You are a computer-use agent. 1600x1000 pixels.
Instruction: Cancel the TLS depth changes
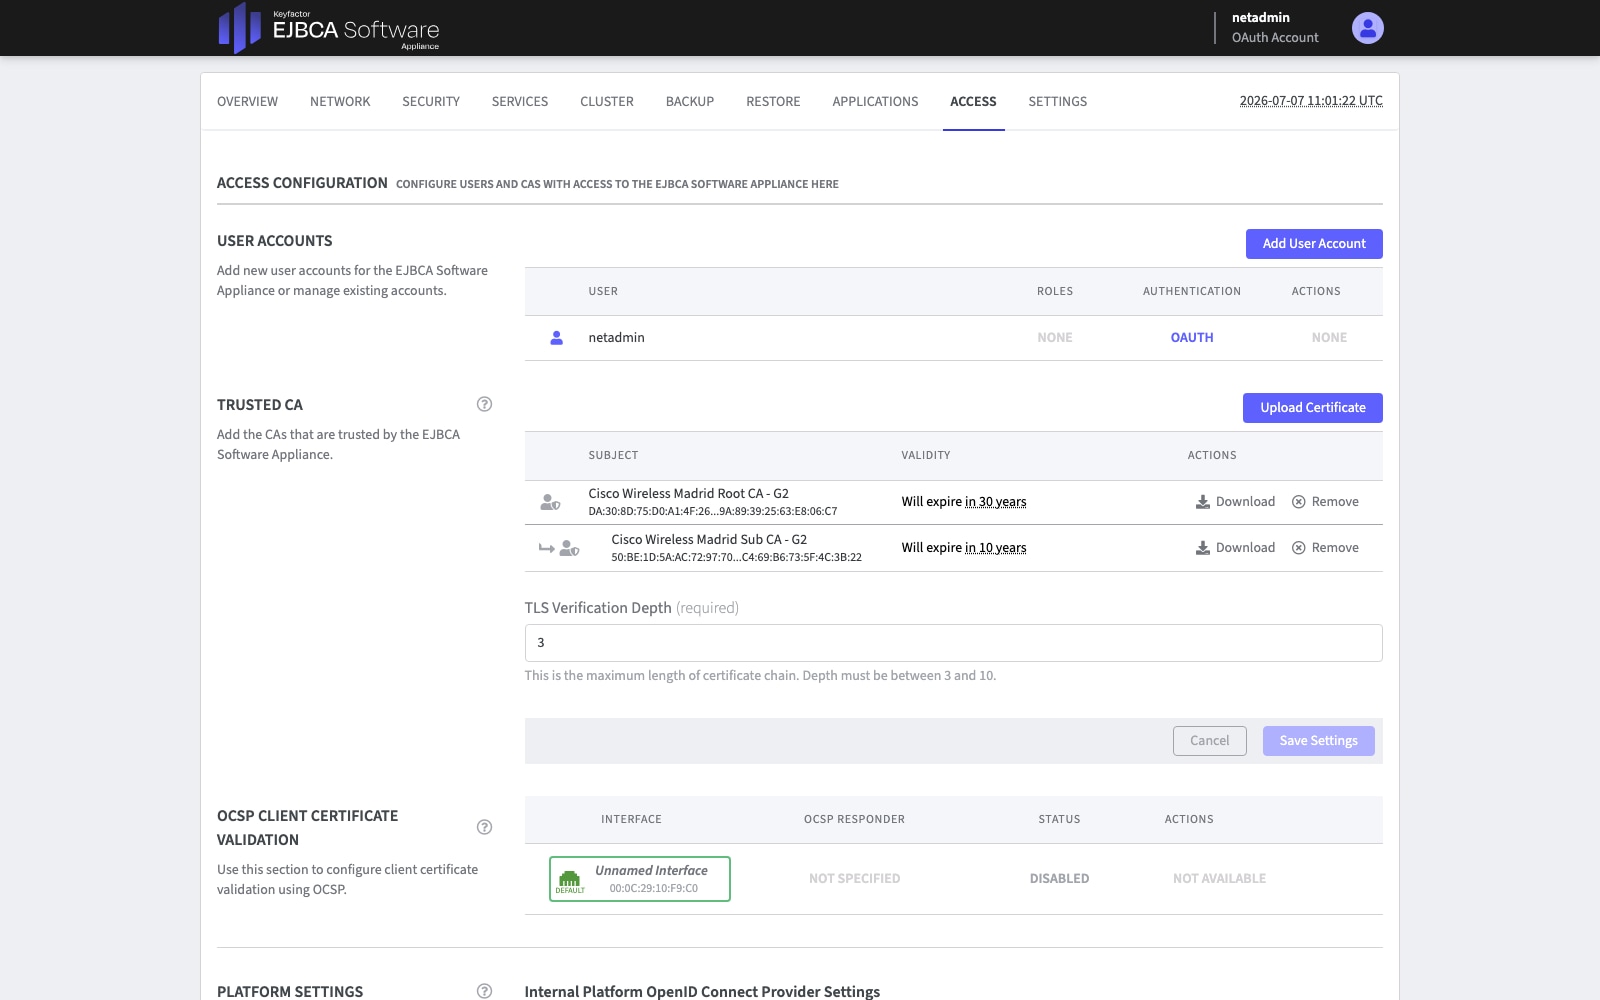point(1210,741)
